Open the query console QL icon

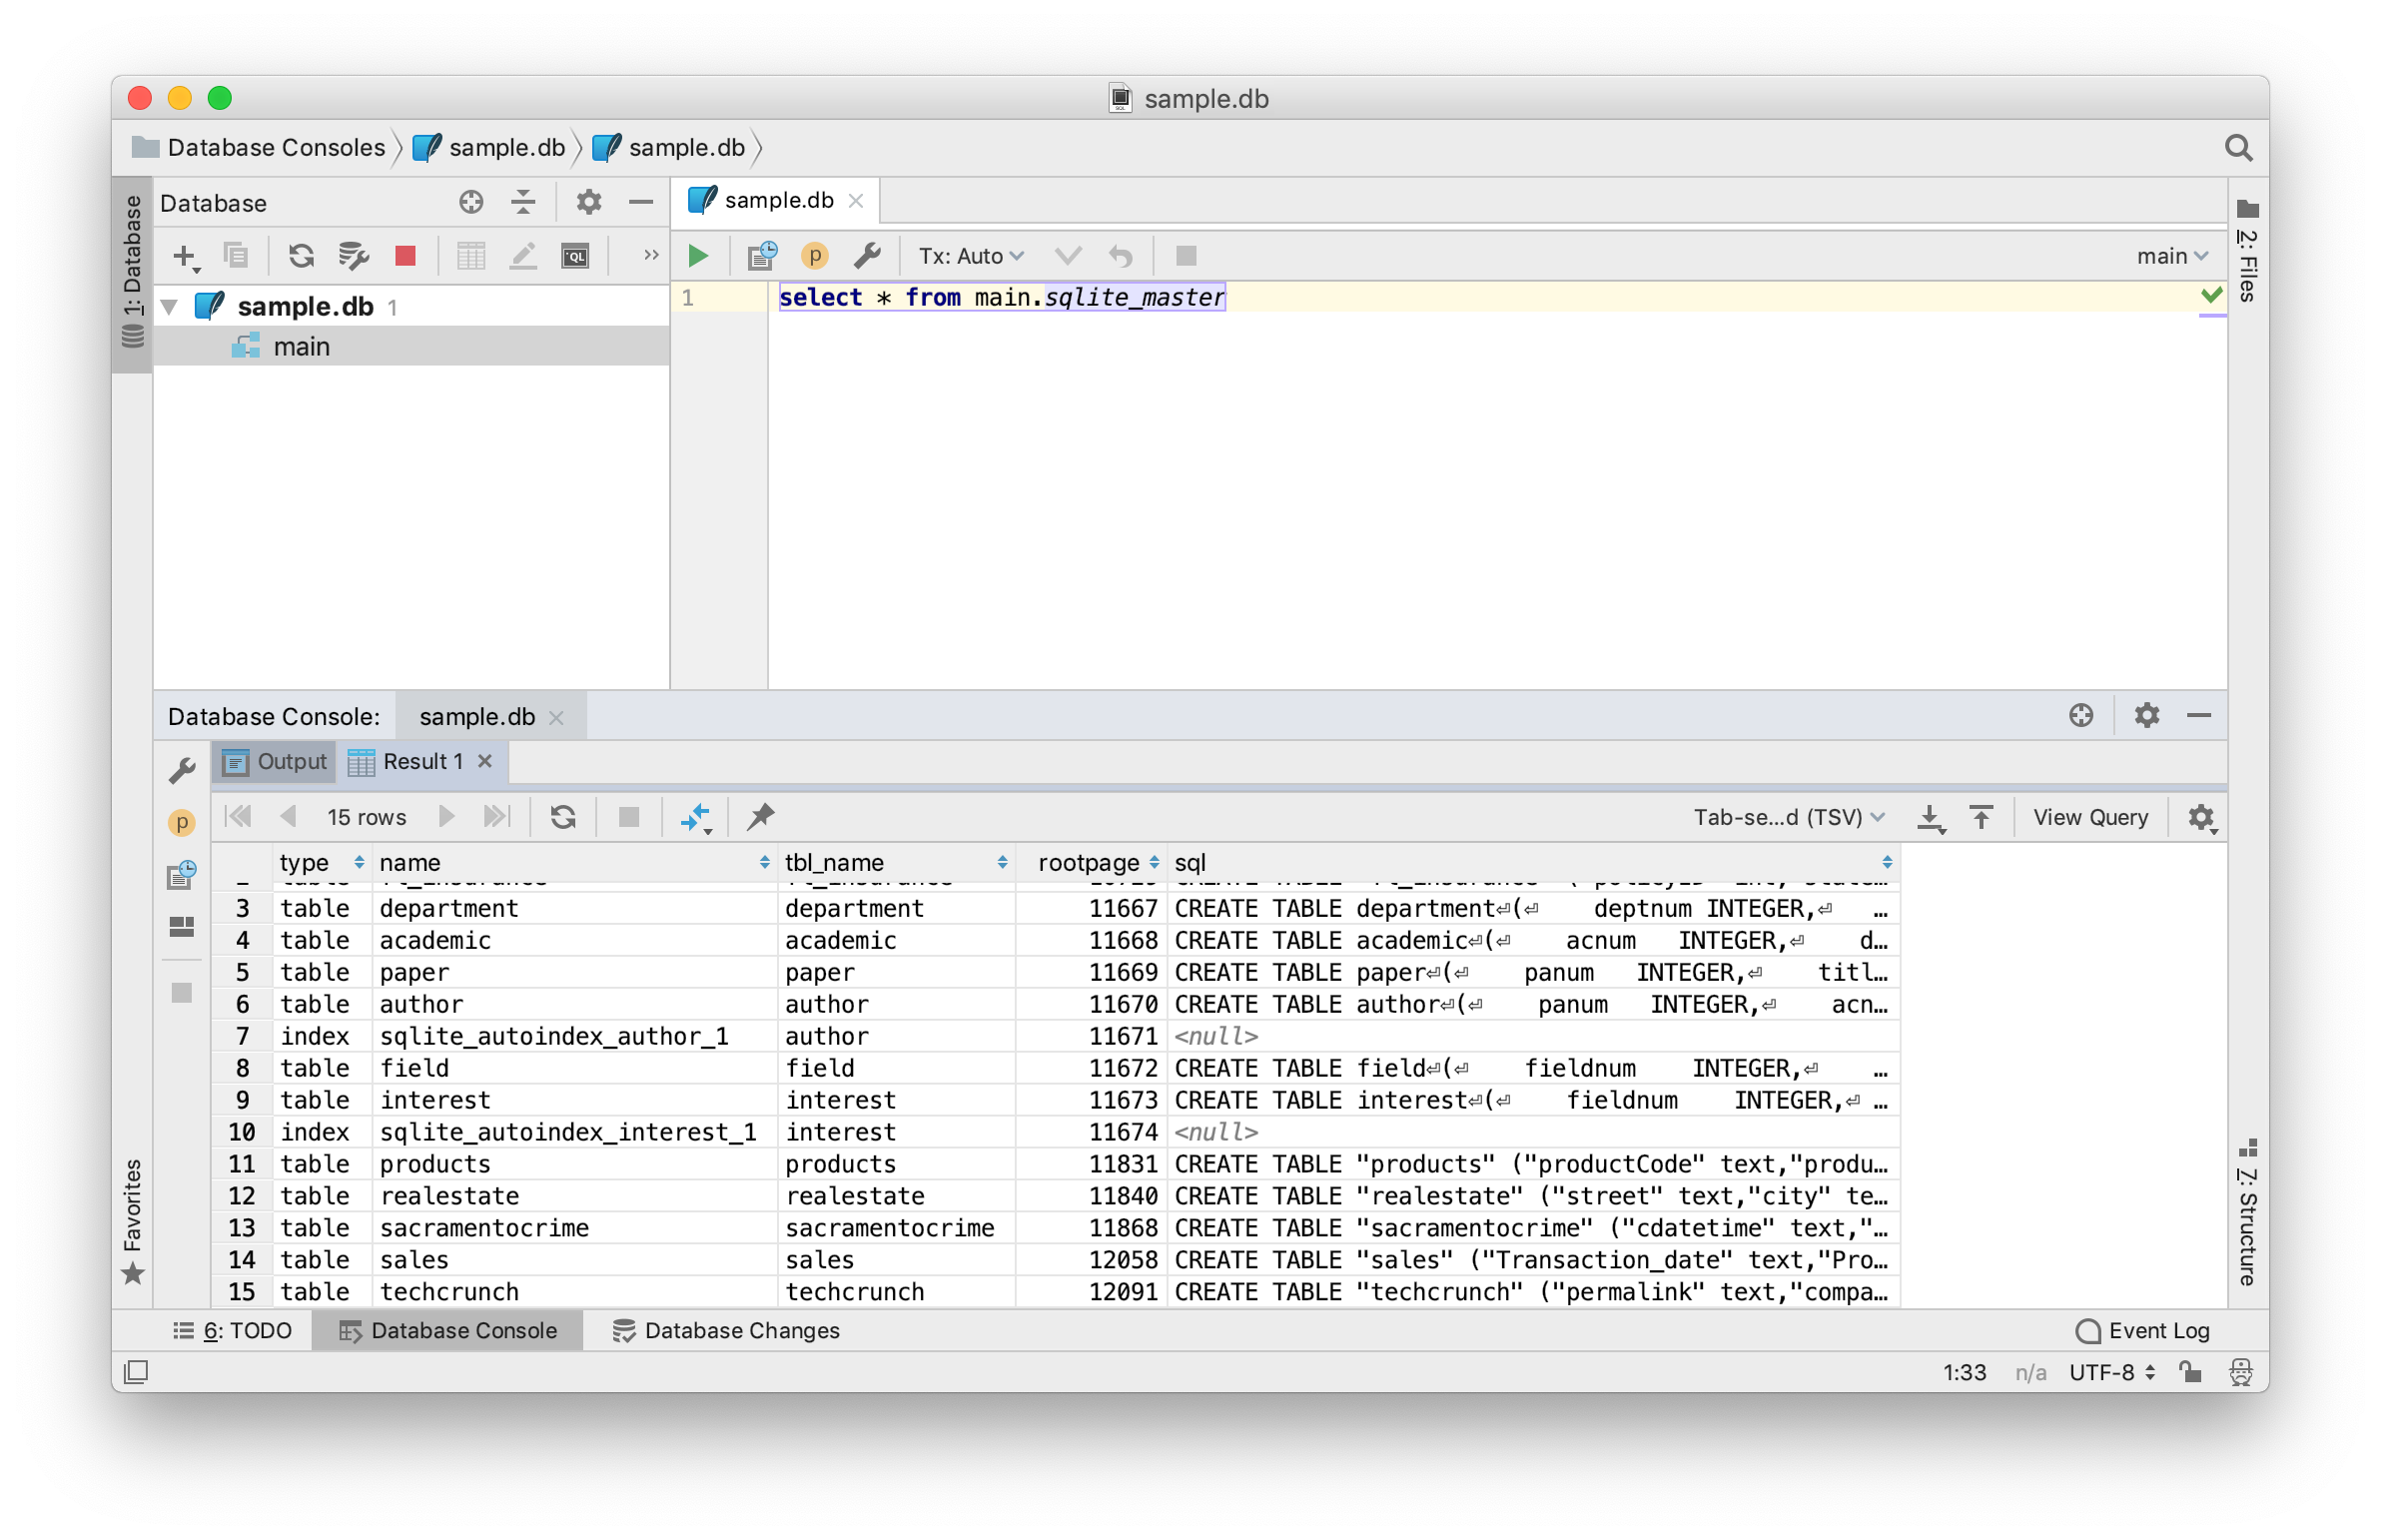tap(575, 256)
